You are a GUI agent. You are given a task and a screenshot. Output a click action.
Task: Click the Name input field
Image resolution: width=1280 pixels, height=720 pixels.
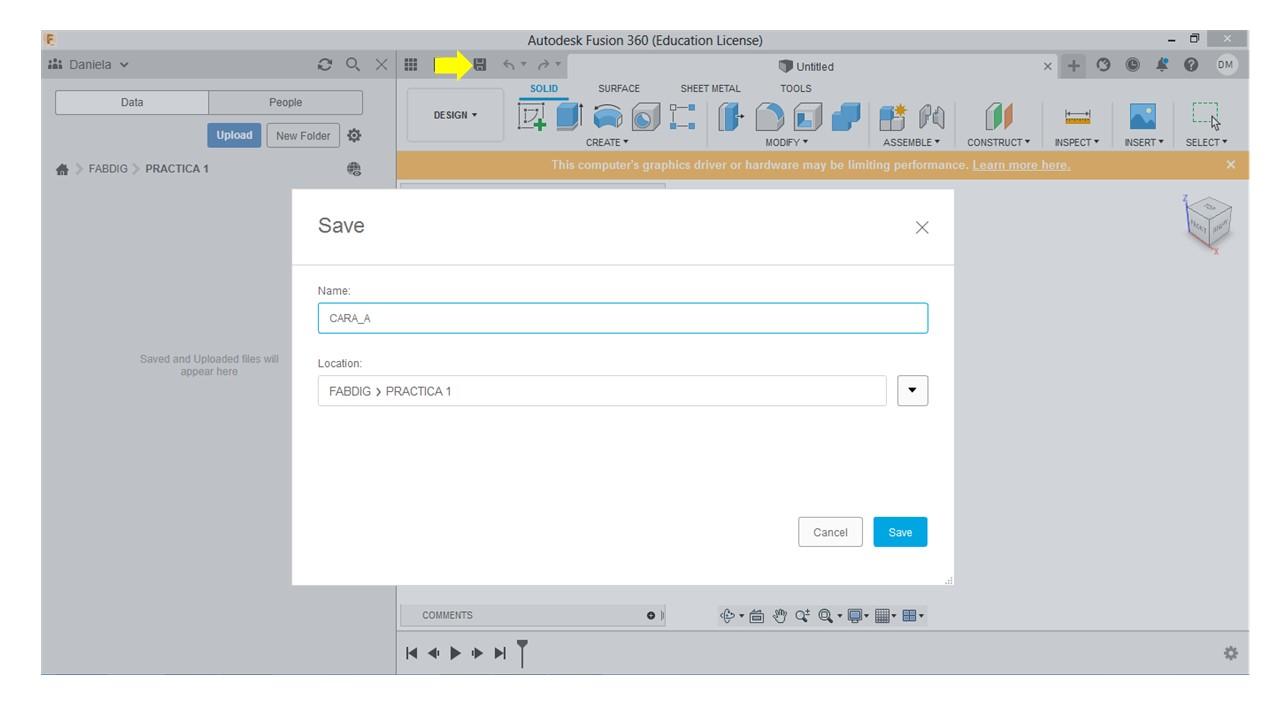tap(623, 318)
